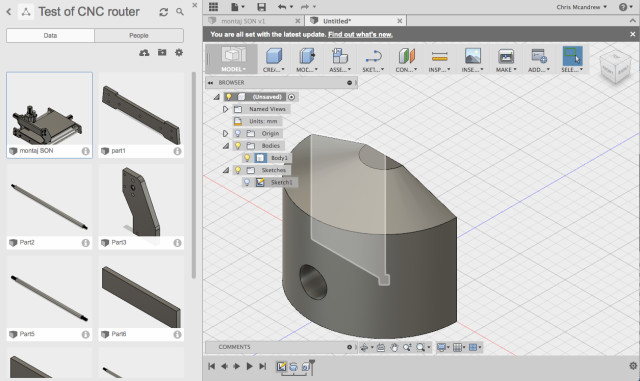The image size is (640, 381).
Task: Click Find out what's new link
Action: click(360, 34)
